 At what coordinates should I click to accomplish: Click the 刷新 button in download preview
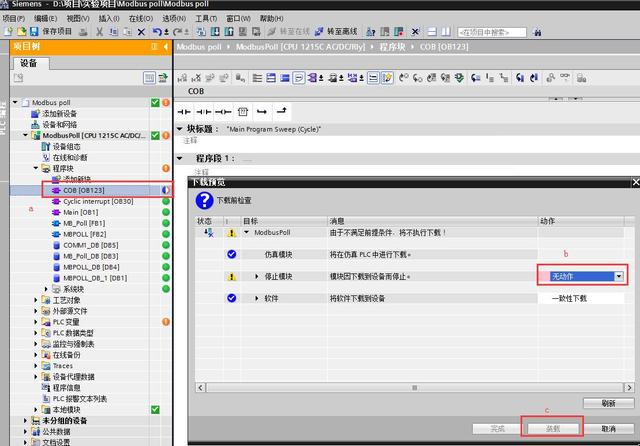608,403
